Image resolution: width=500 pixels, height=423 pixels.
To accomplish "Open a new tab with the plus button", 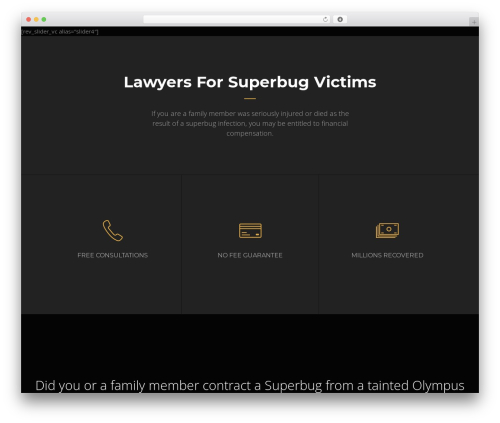I will click(x=474, y=22).
